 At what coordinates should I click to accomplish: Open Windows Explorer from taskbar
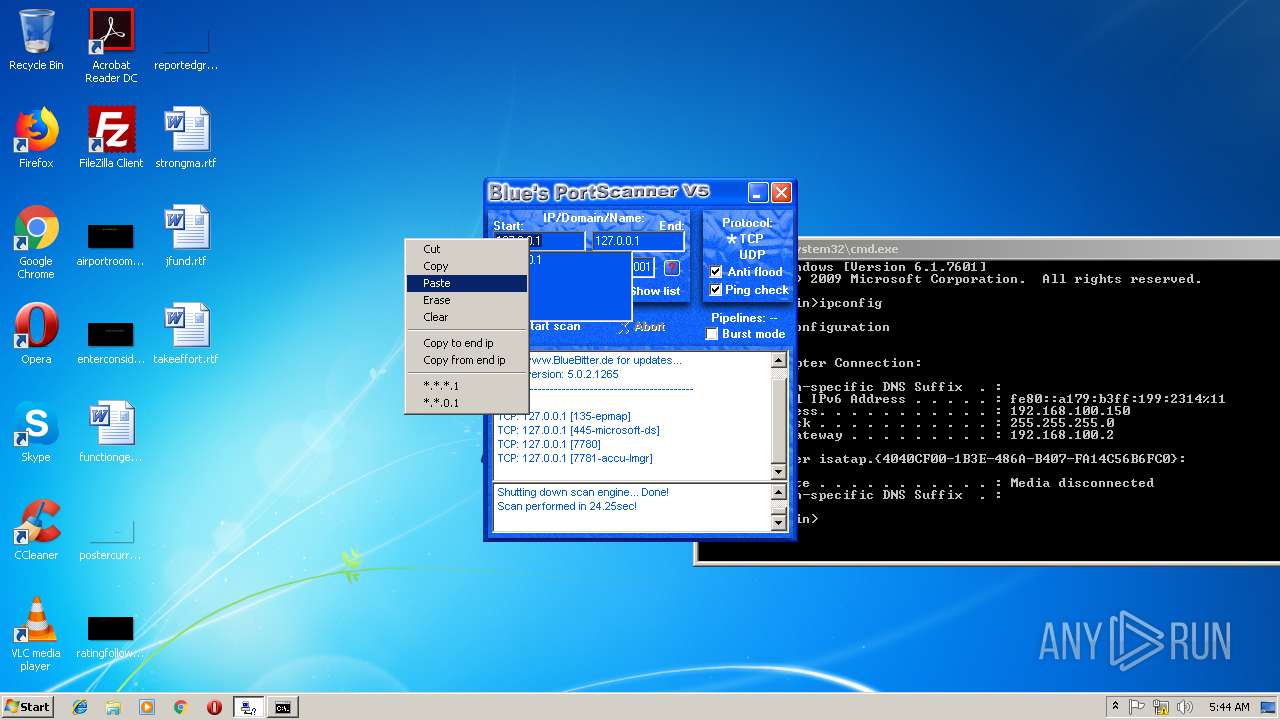click(113, 707)
